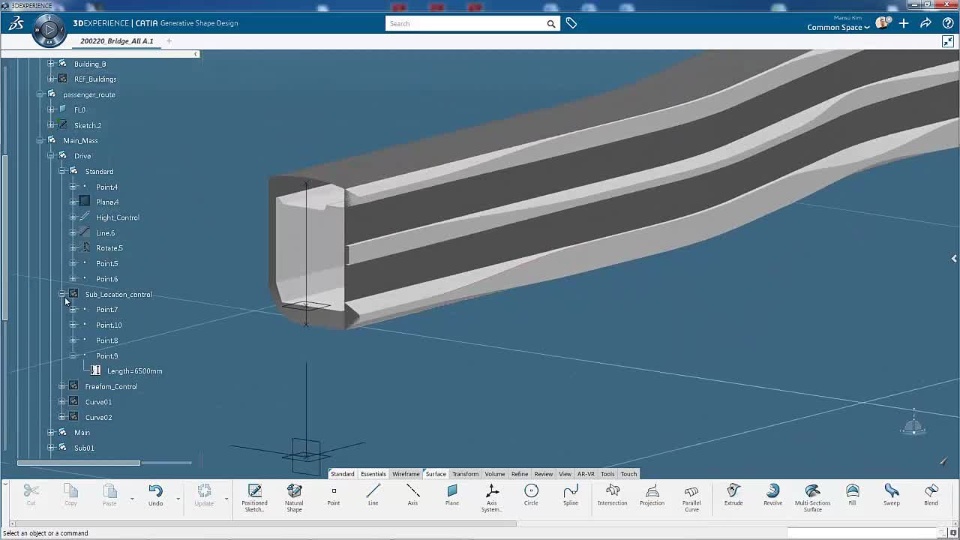Activate the Parallel Curve tool
960x540 pixels.
[692, 497]
